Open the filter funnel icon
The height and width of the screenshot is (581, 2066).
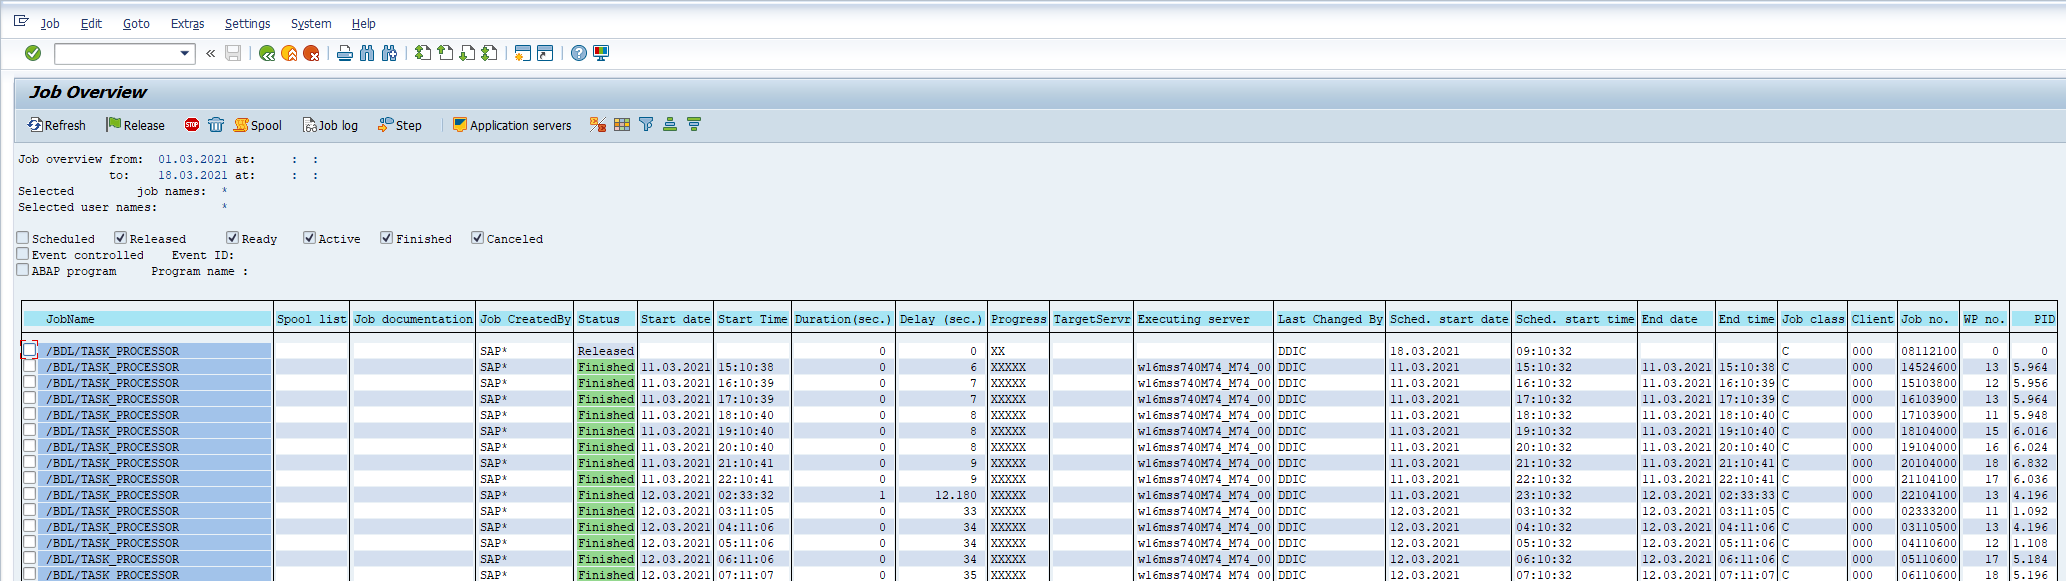(x=646, y=125)
